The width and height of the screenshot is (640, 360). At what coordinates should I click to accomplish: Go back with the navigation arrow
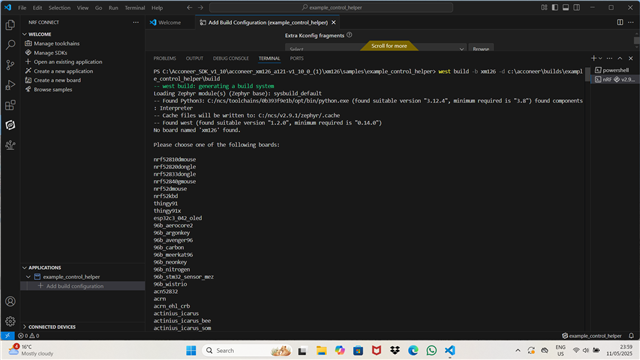[189, 7]
